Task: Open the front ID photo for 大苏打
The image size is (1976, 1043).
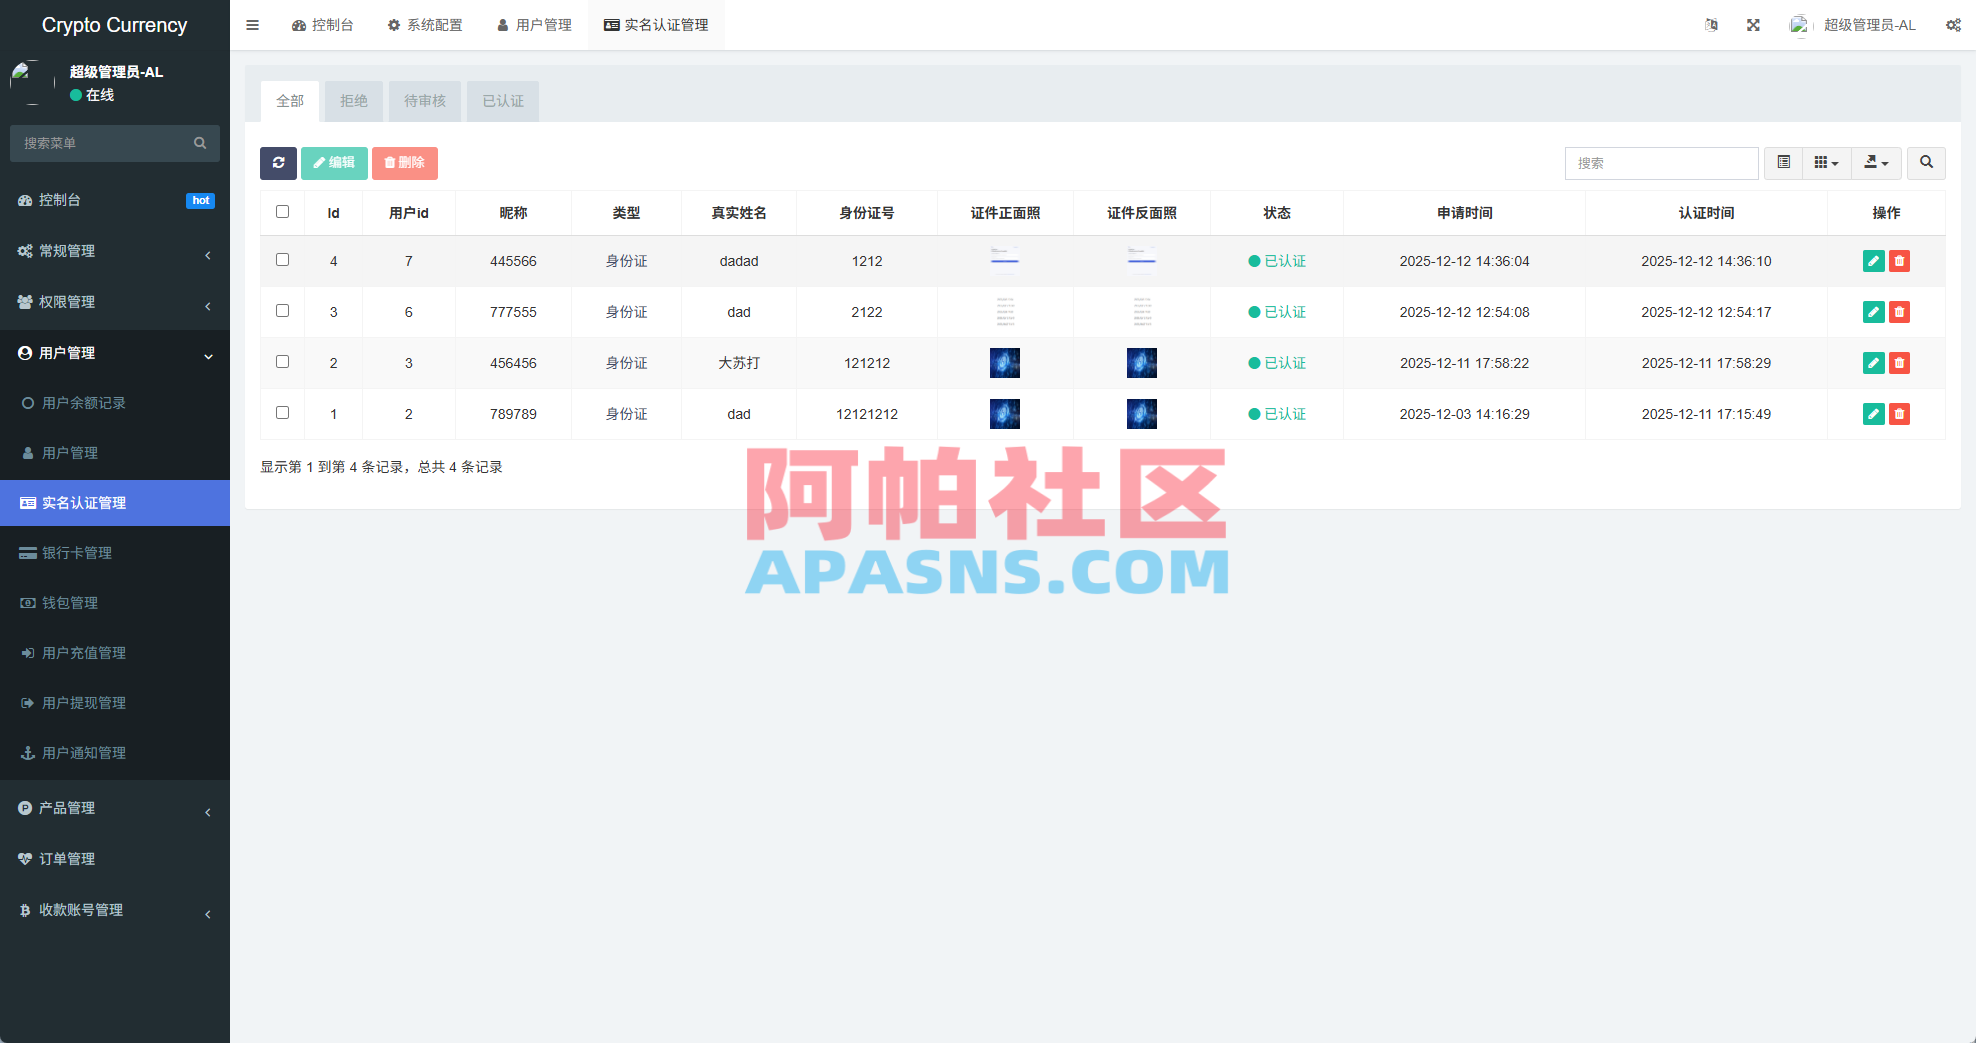Action: click(1005, 363)
